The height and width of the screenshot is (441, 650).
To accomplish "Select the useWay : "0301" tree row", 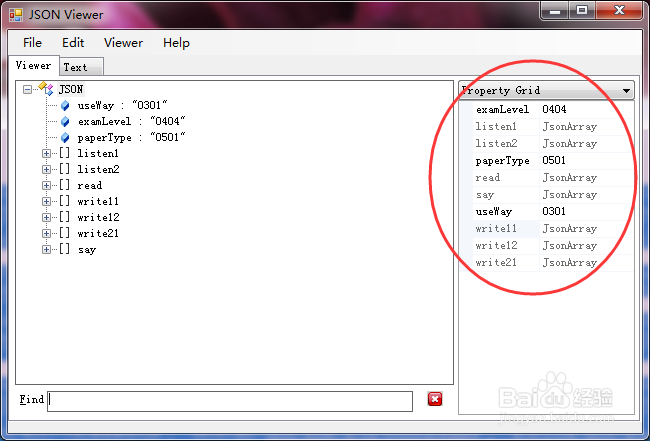I will coord(122,106).
